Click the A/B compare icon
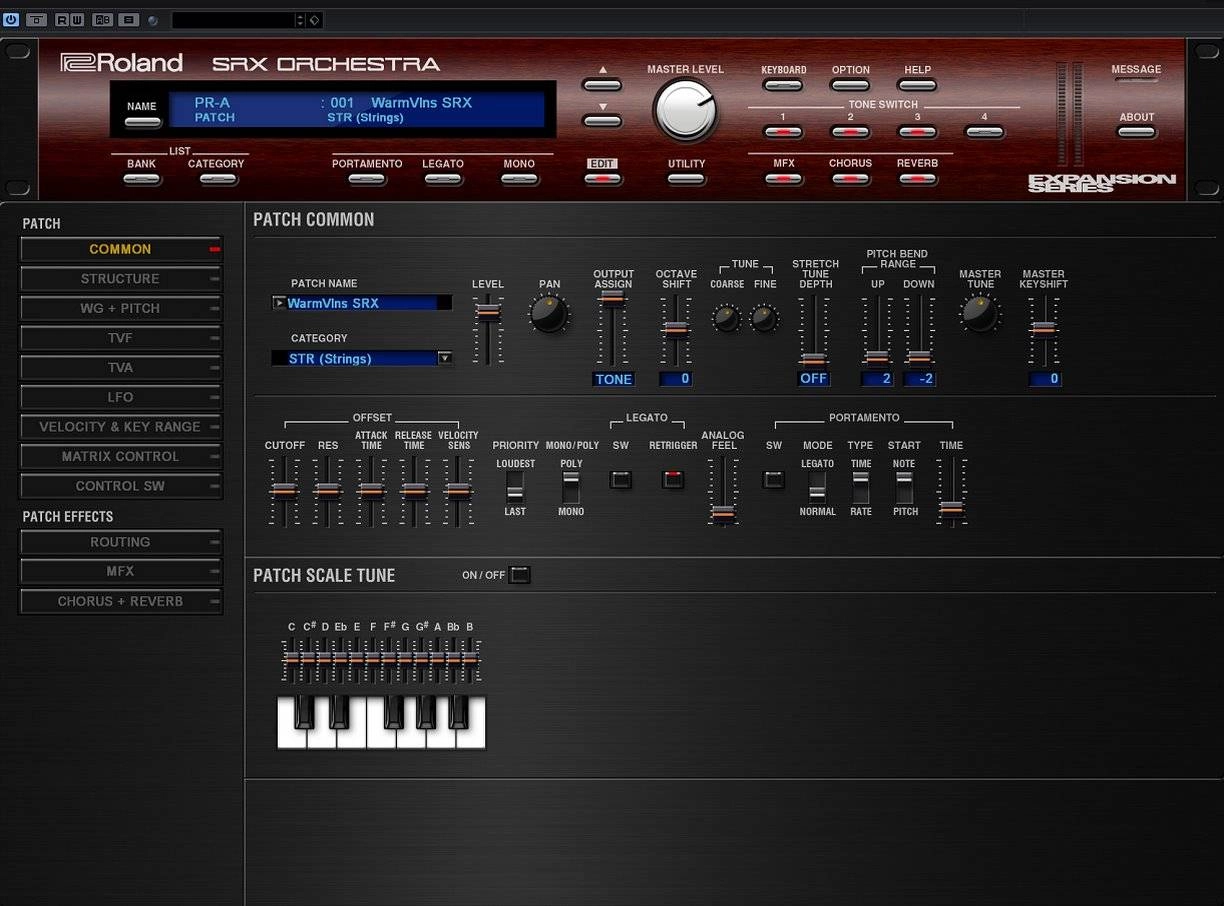This screenshot has width=1224, height=906. click(103, 20)
